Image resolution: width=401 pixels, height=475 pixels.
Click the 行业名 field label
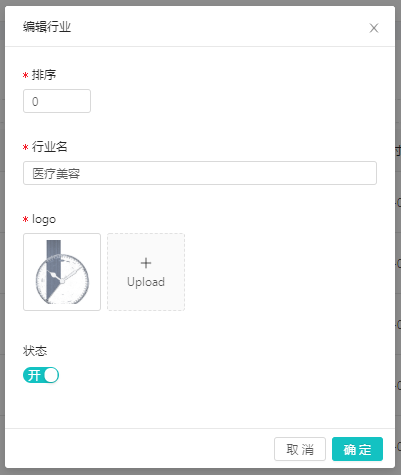tap(49, 147)
